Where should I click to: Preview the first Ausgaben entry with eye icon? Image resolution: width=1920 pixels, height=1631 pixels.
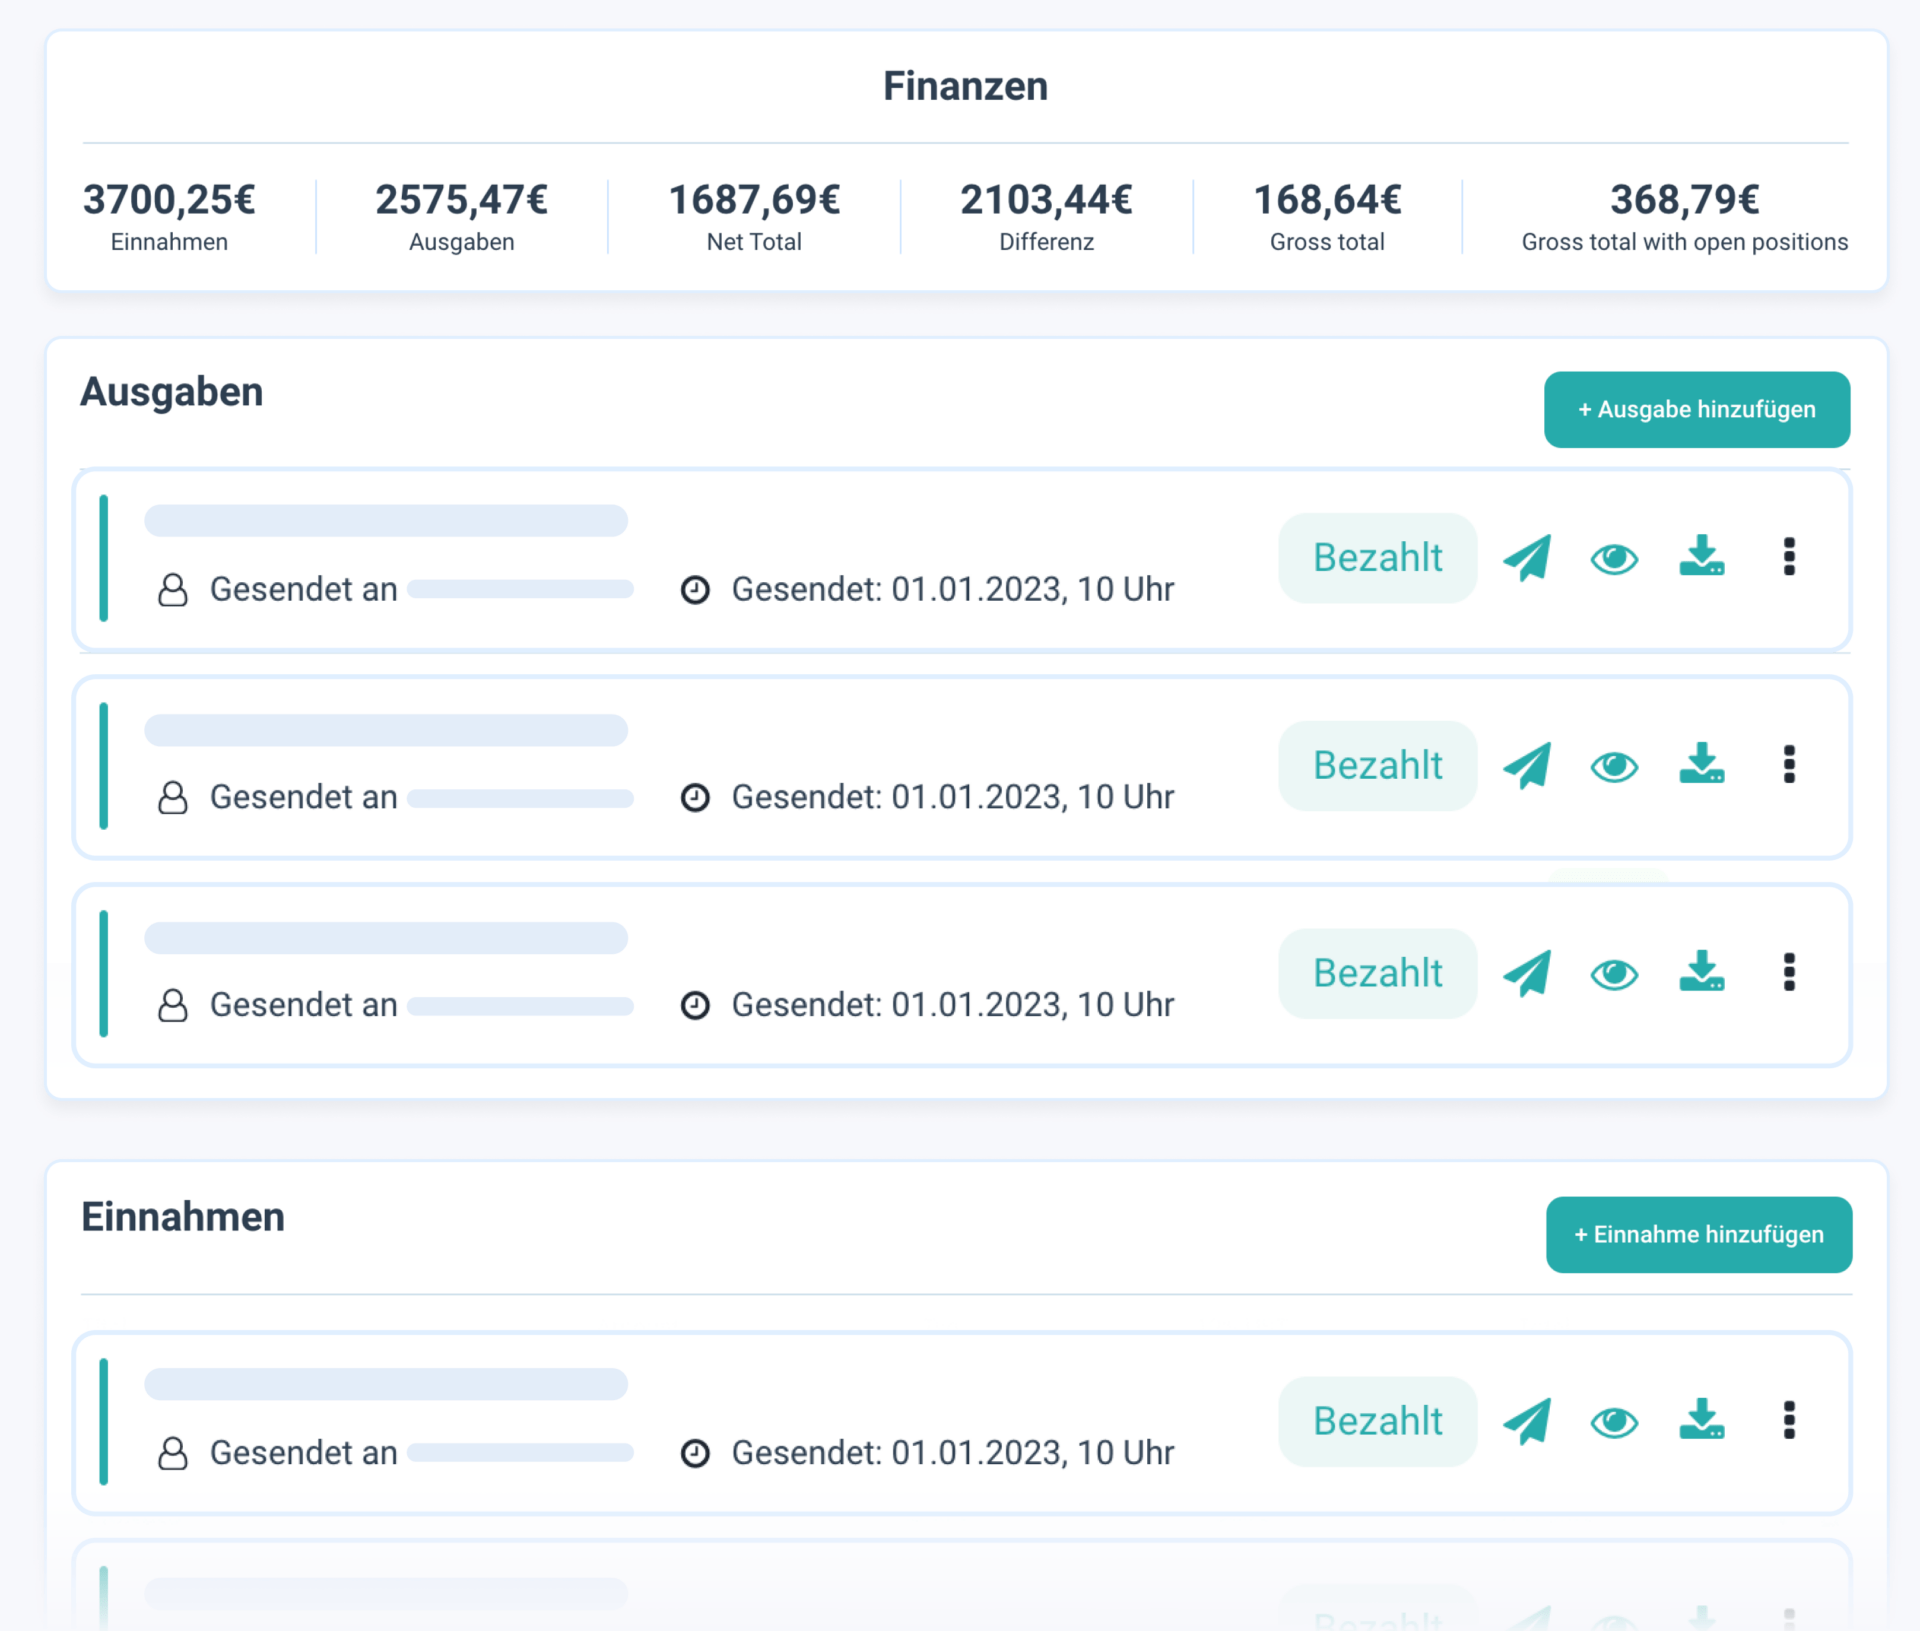pyautogui.click(x=1614, y=559)
